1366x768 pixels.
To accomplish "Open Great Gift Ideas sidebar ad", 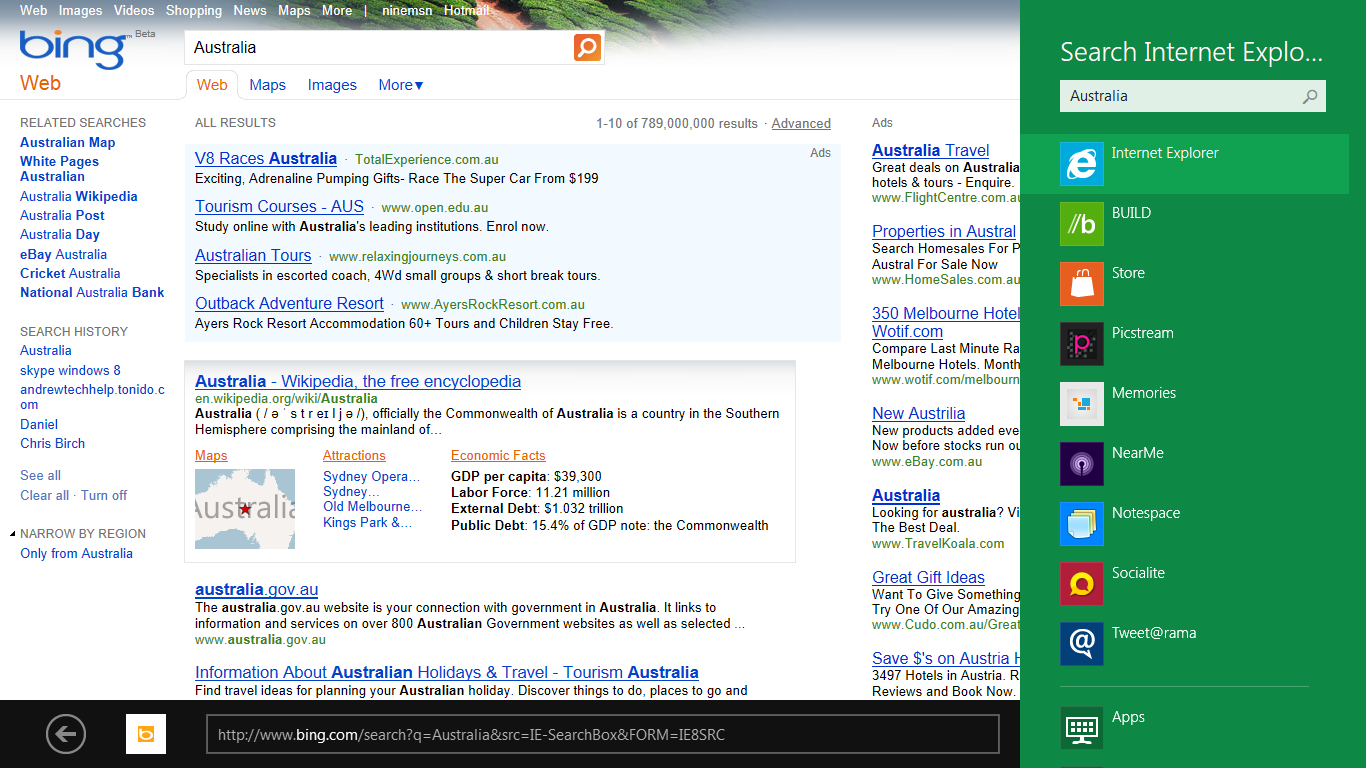I will [928, 577].
